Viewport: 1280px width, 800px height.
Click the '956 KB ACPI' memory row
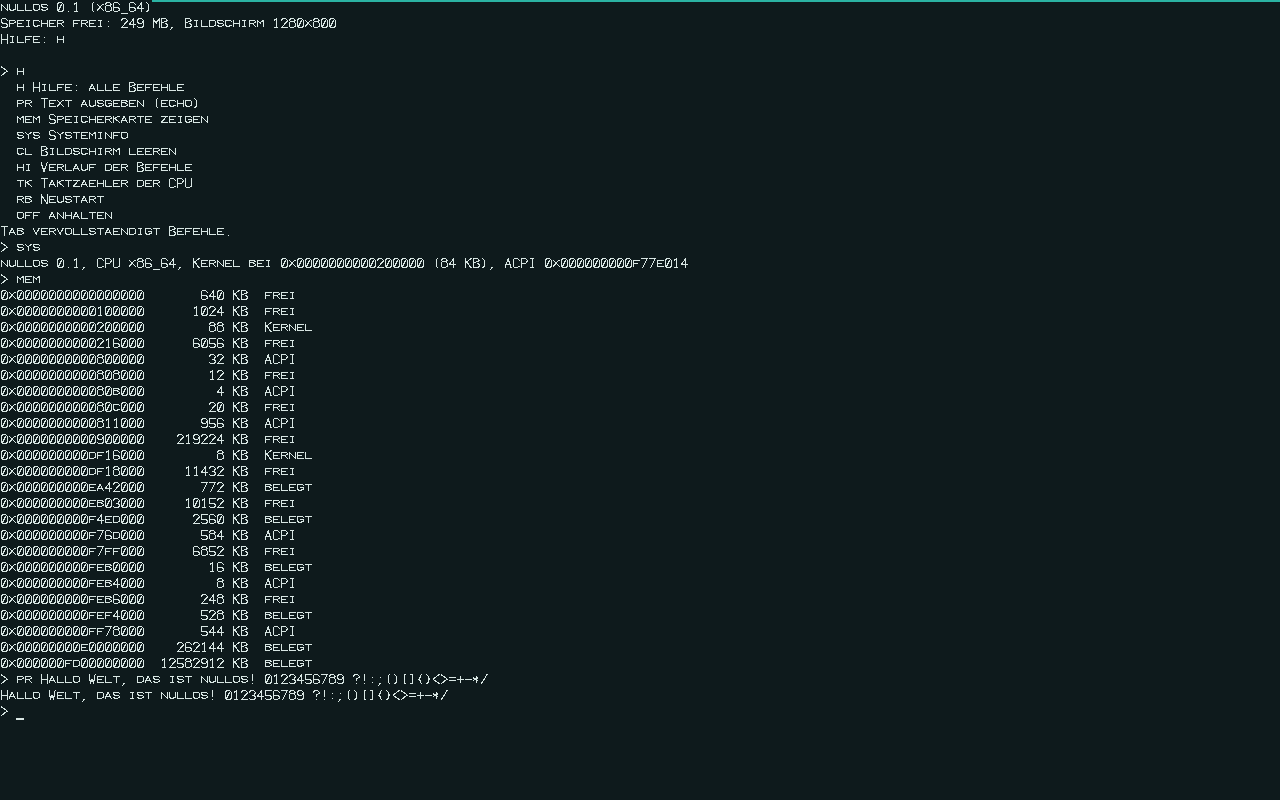pos(148,423)
